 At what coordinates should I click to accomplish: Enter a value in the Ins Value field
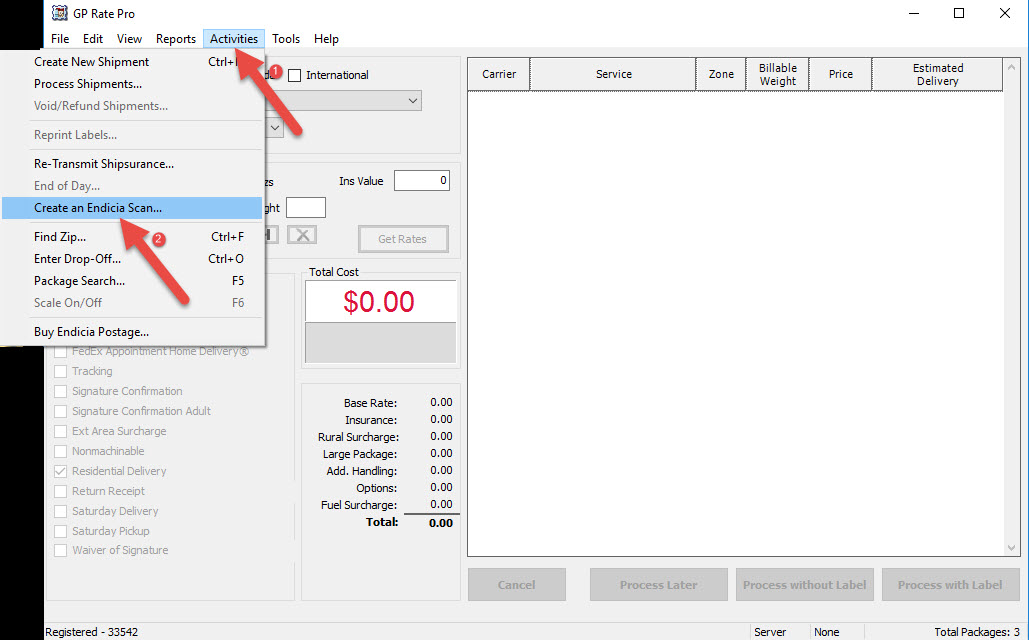coord(421,180)
